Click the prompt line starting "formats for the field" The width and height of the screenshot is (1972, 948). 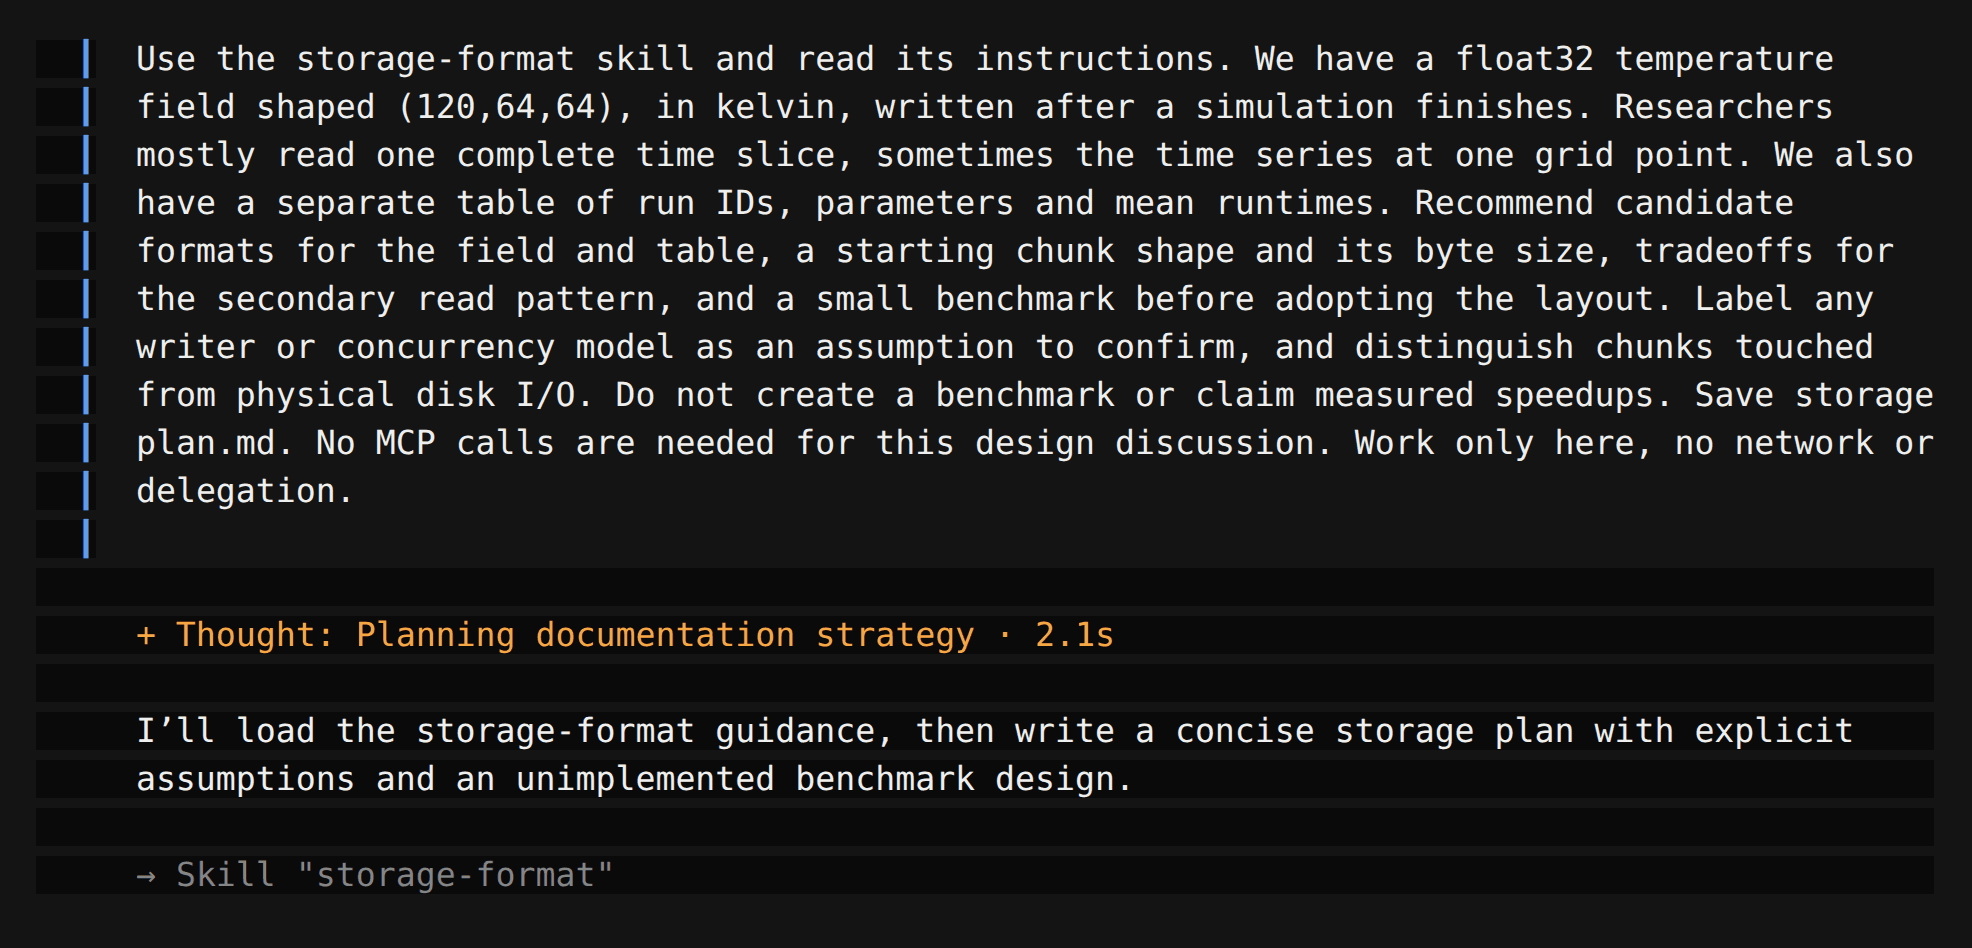tap(1015, 251)
